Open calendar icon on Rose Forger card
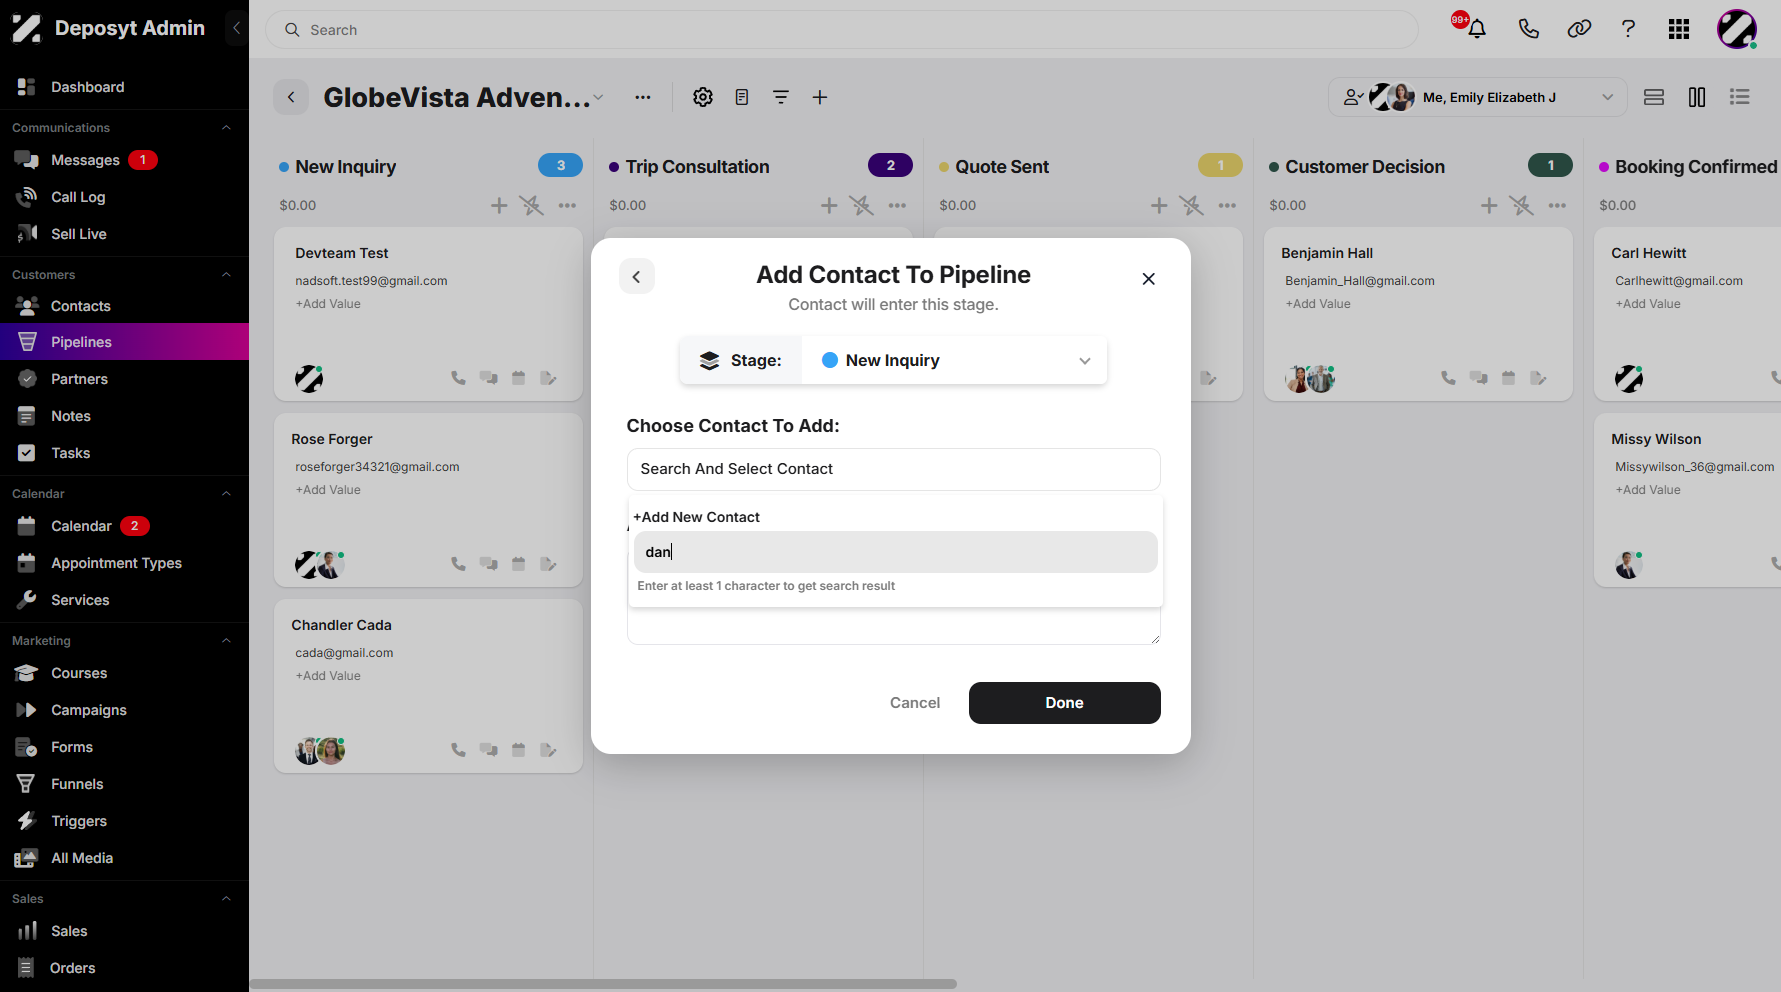 click(x=518, y=564)
